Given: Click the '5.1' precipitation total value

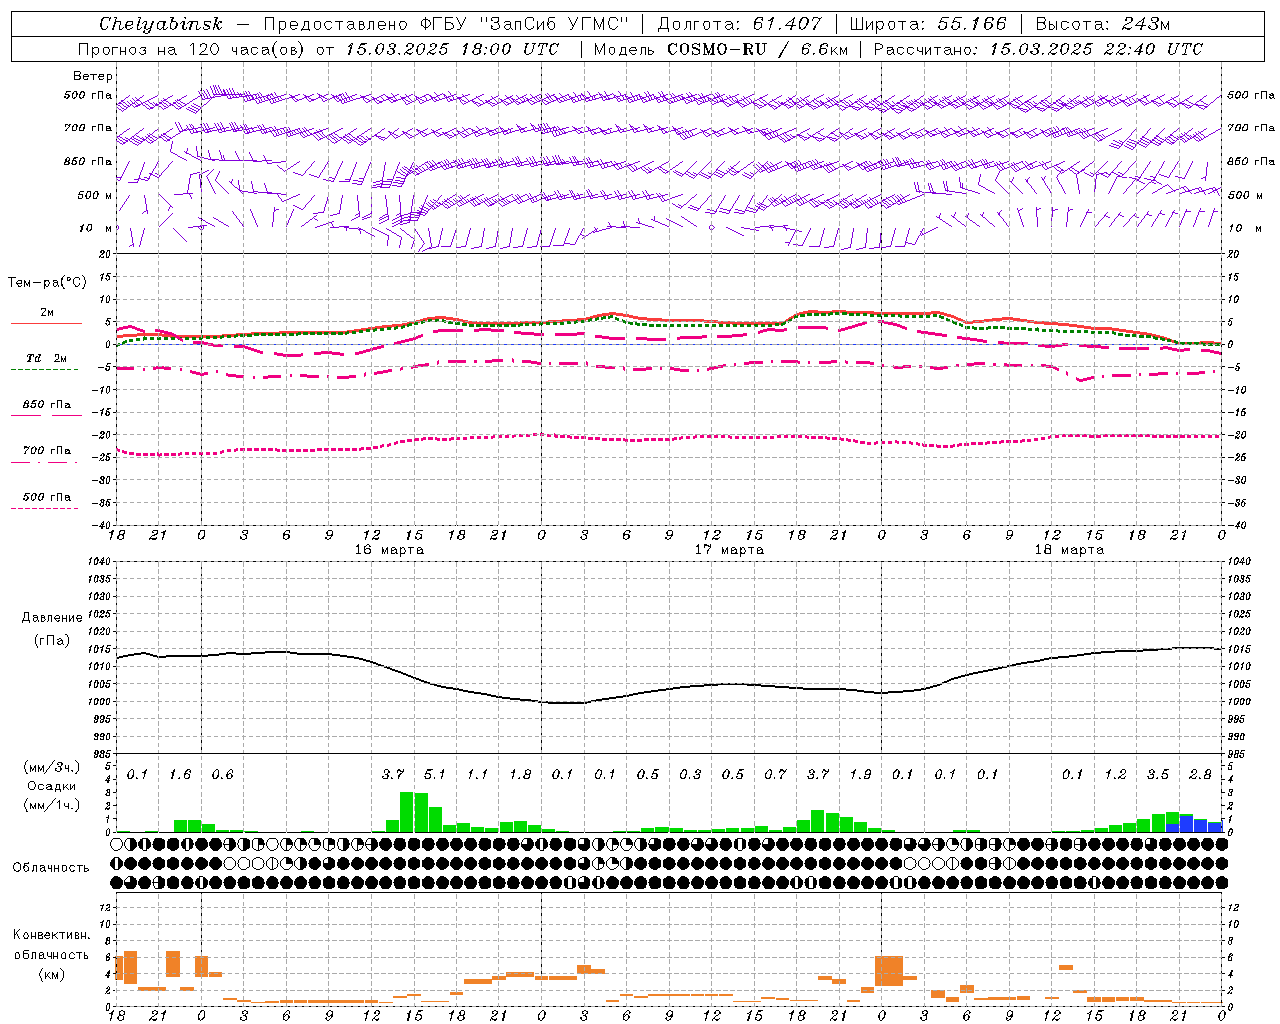Looking at the screenshot, I should pyautogui.click(x=435, y=774).
